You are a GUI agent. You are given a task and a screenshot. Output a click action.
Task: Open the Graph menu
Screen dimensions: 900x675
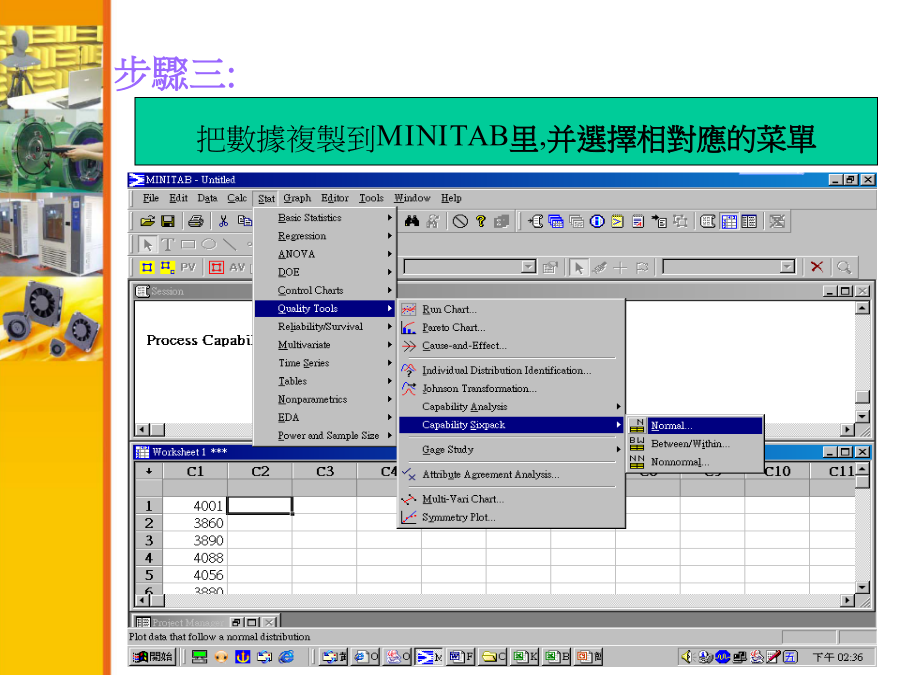click(x=297, y=198)
